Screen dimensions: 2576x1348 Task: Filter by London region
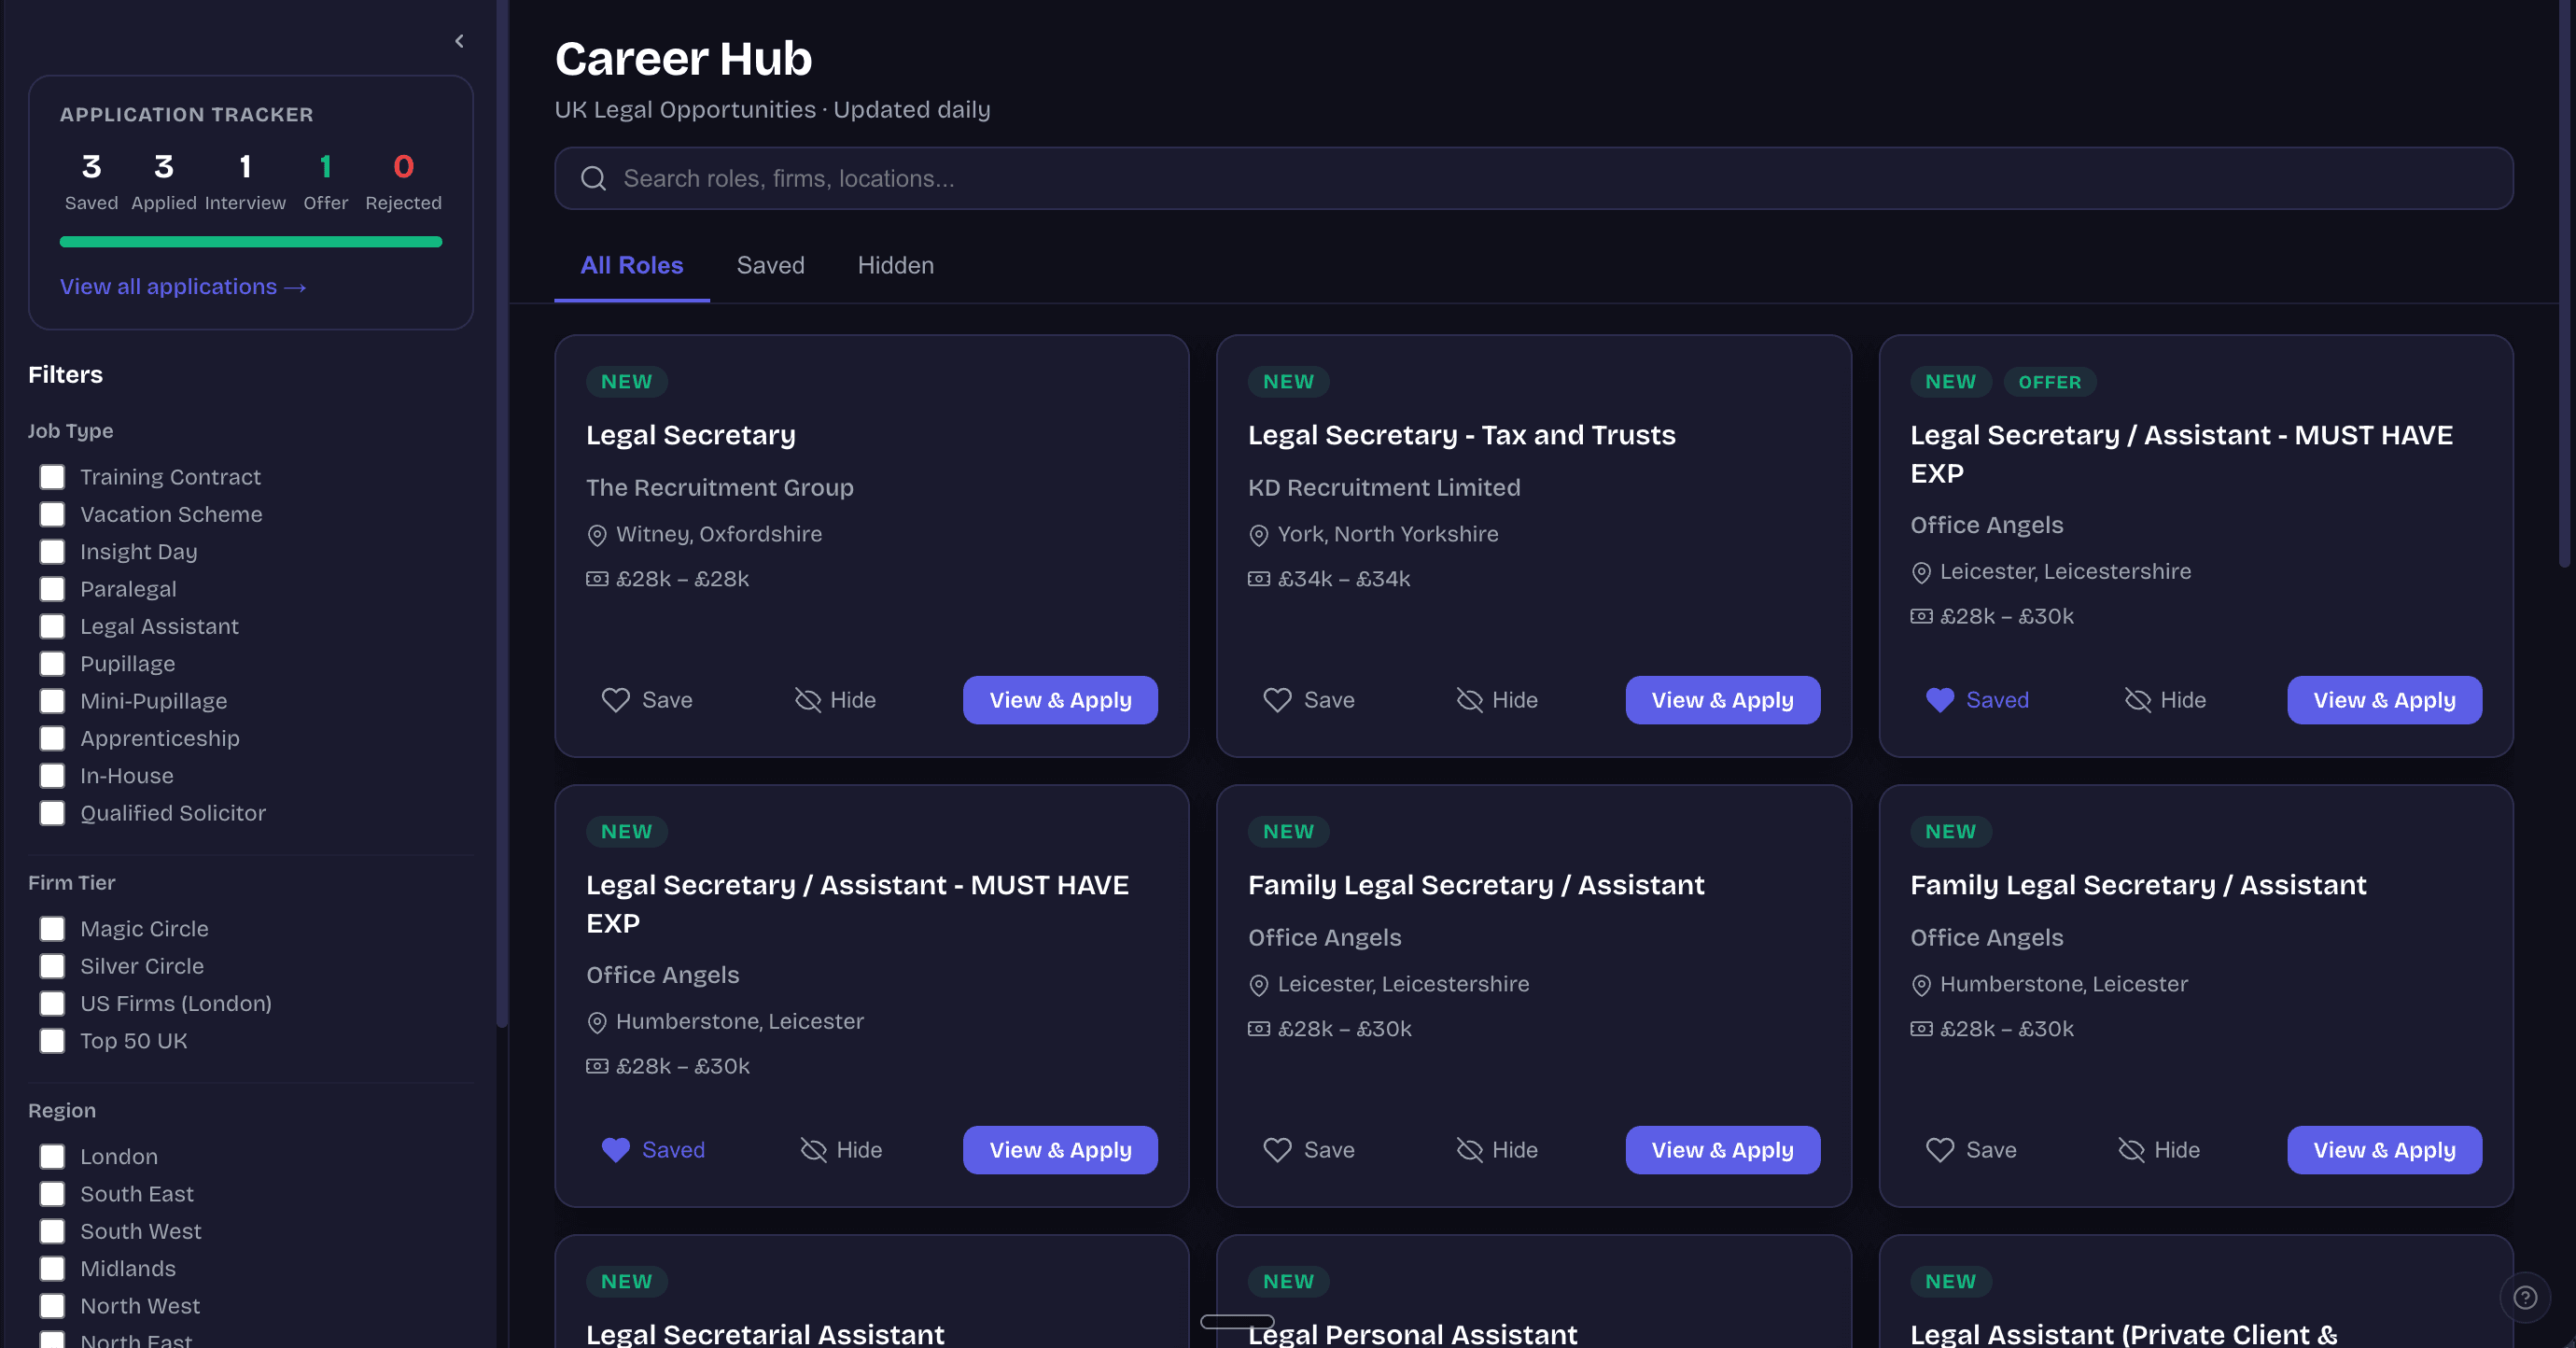coord(52,1157)
